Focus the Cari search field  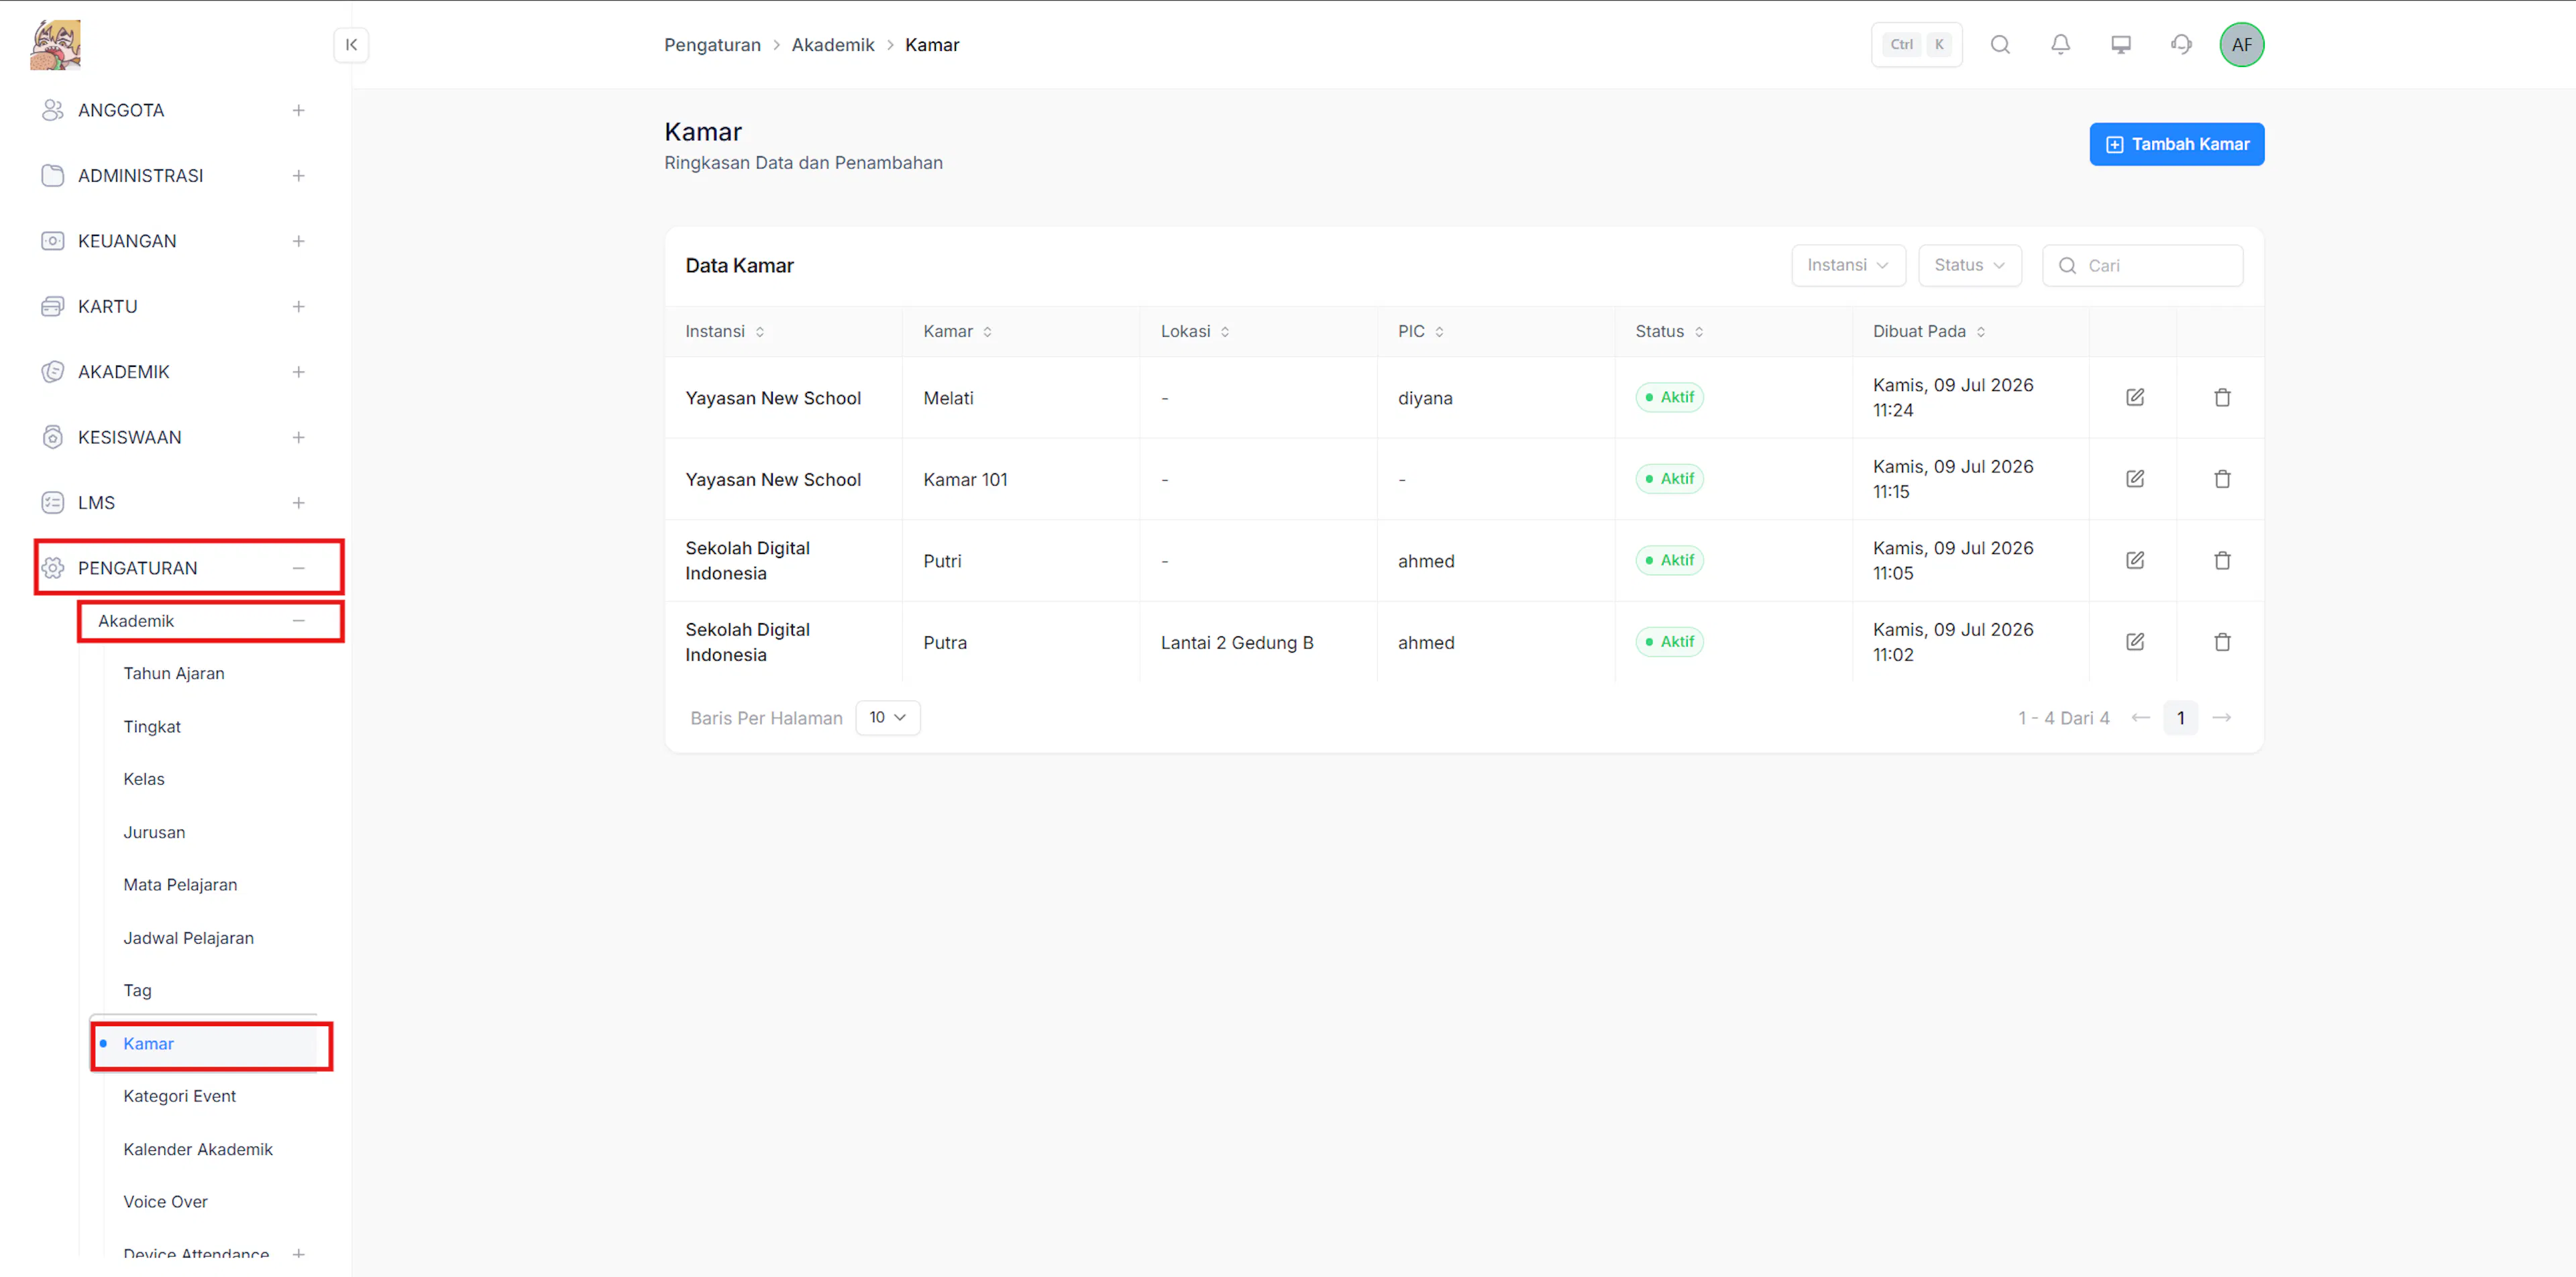[x=2143, y=265]
